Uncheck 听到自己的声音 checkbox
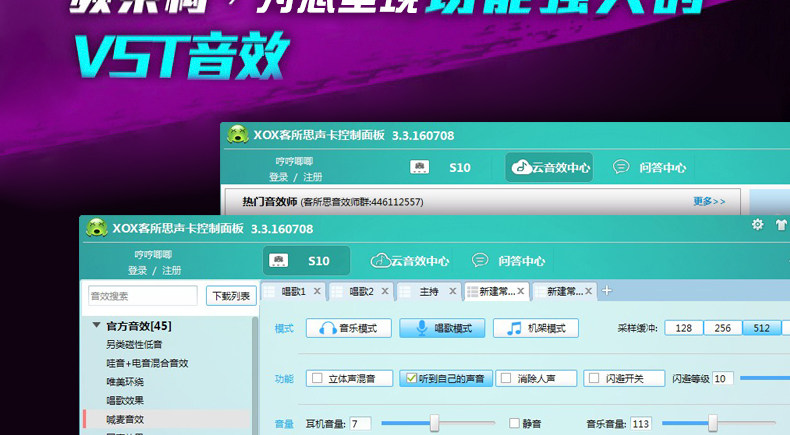This screenshot has width=790, height=435. click(412, 378)
